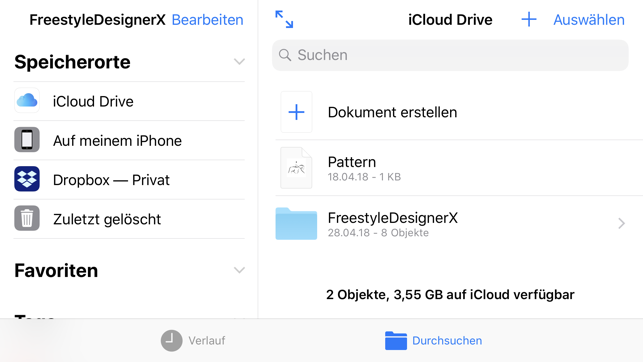Image resolution: width=643 pixels, height=362 pixels.
Task: Select iCloud Drive location label
Action: [x=93, y=101]
